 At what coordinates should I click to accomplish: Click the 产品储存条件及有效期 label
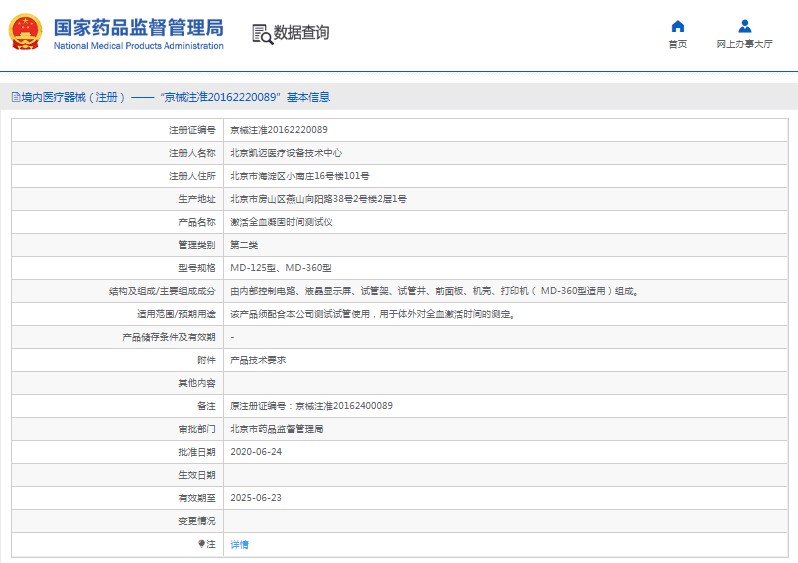click(x=168, y=337)
